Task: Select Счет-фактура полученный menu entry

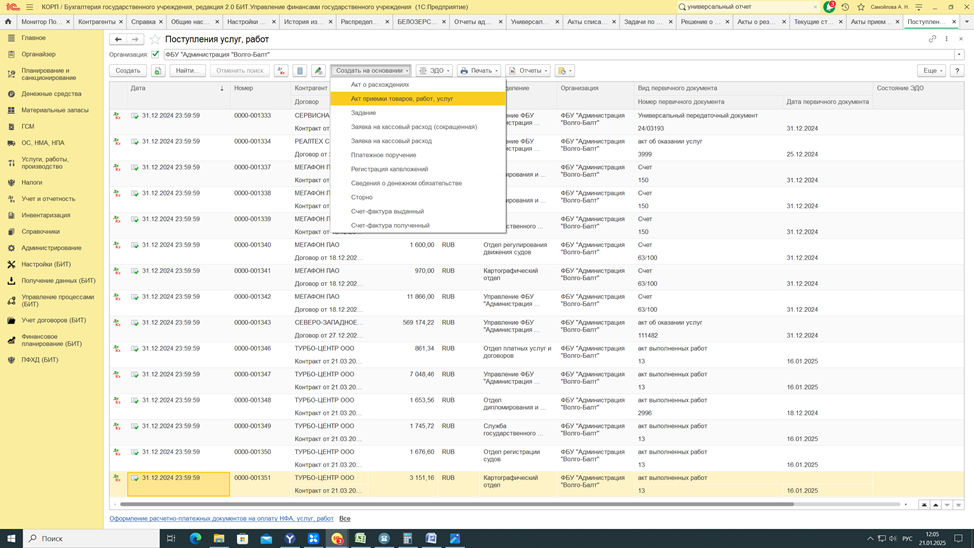Action: (x=418, y=226)
